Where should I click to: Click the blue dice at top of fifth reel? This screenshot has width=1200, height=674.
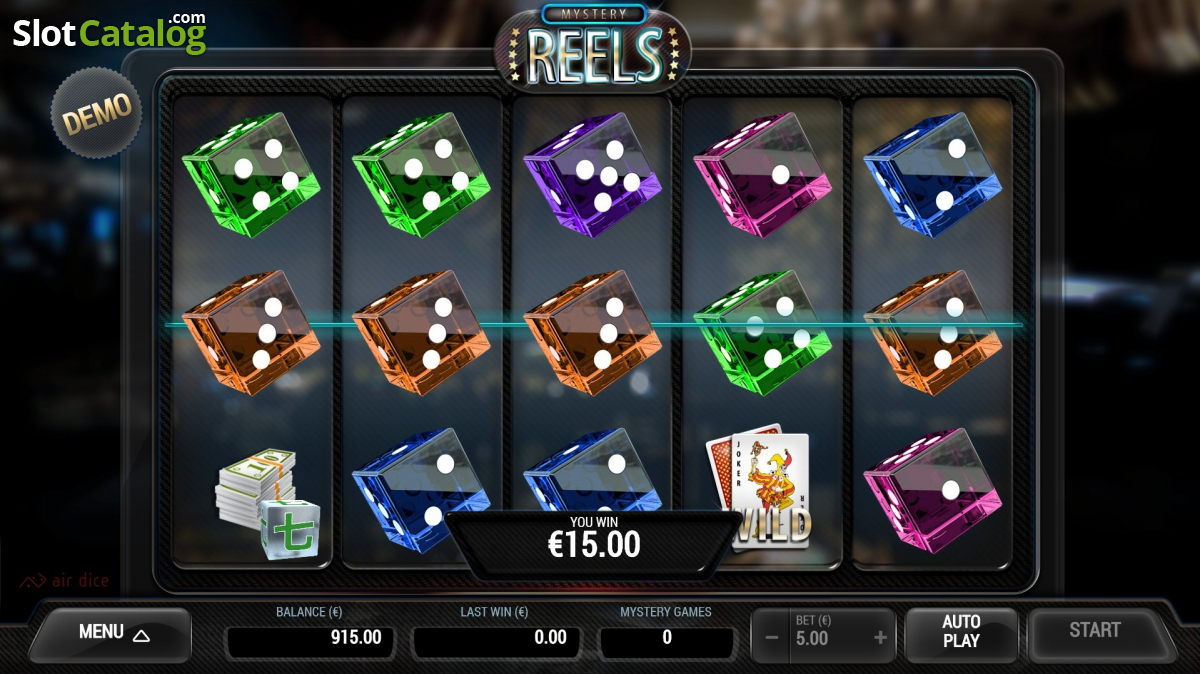pyautogui.click(x=932, y=175)
